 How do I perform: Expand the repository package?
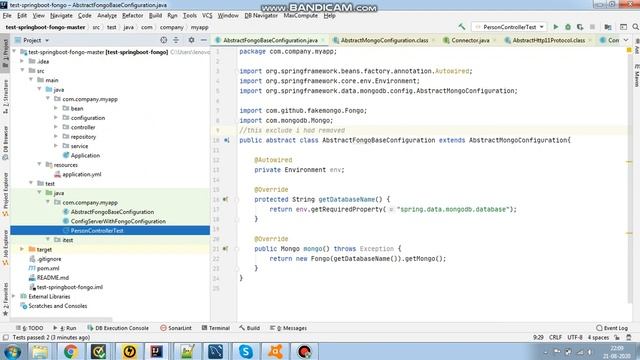click(56, 136)
